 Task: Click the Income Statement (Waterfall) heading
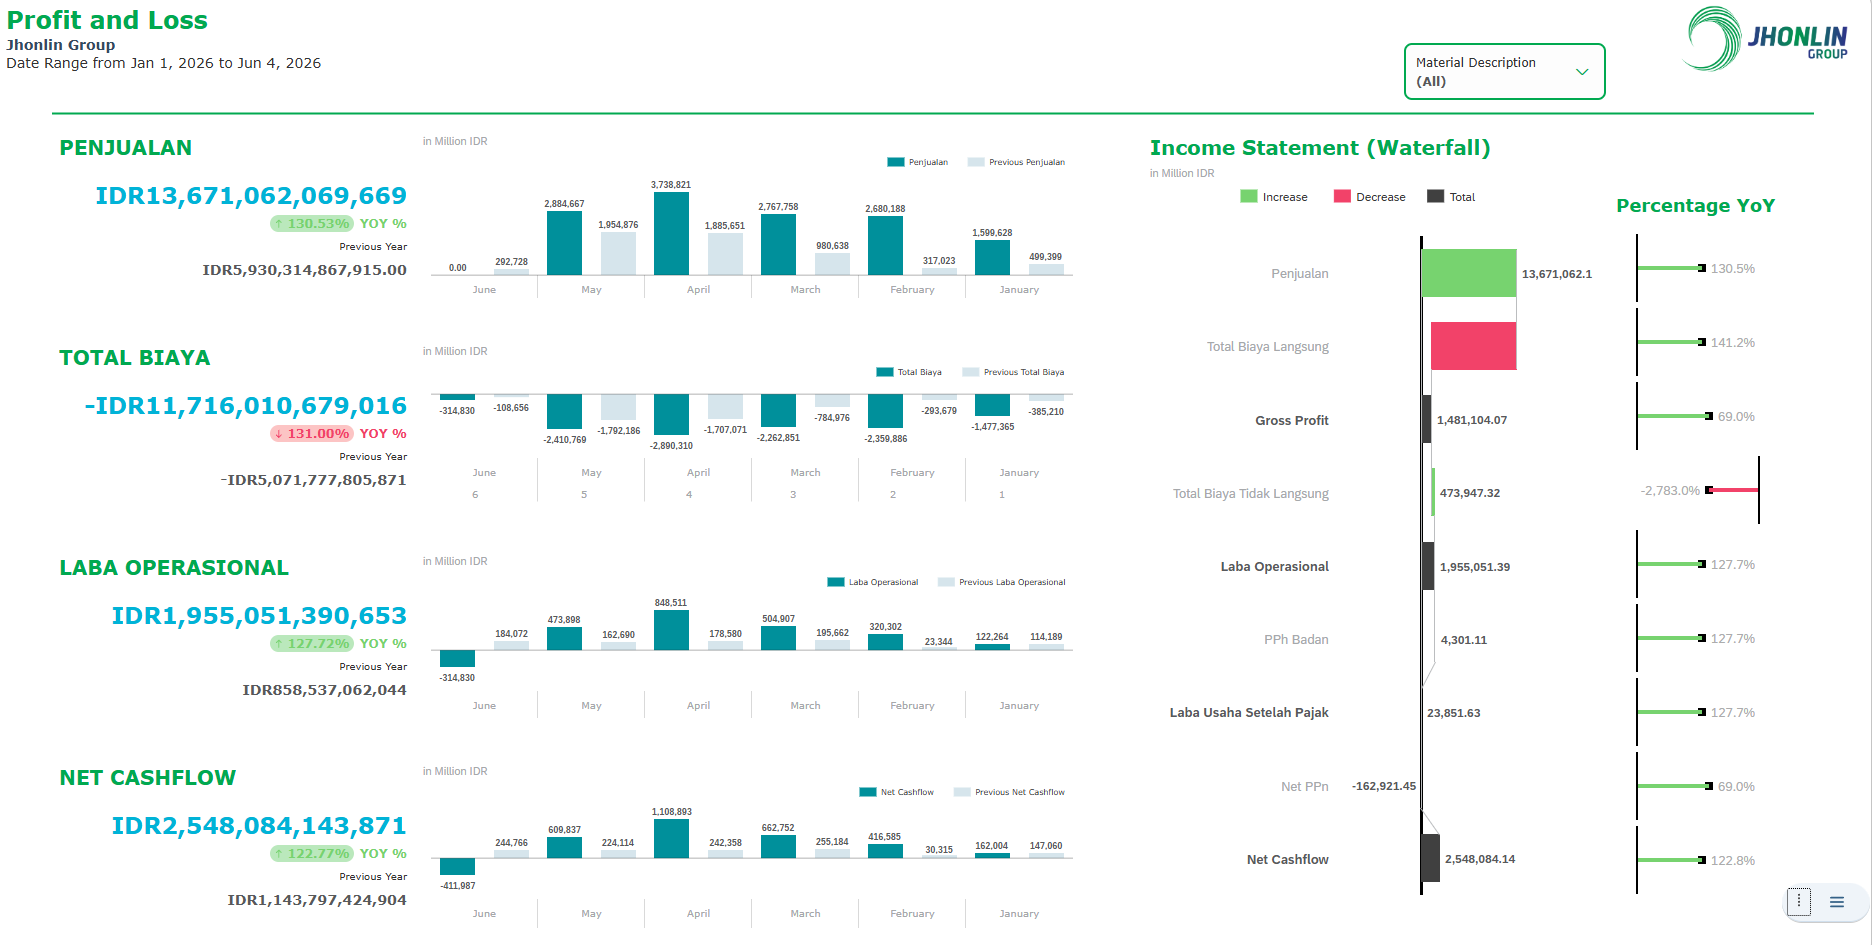1320,148
